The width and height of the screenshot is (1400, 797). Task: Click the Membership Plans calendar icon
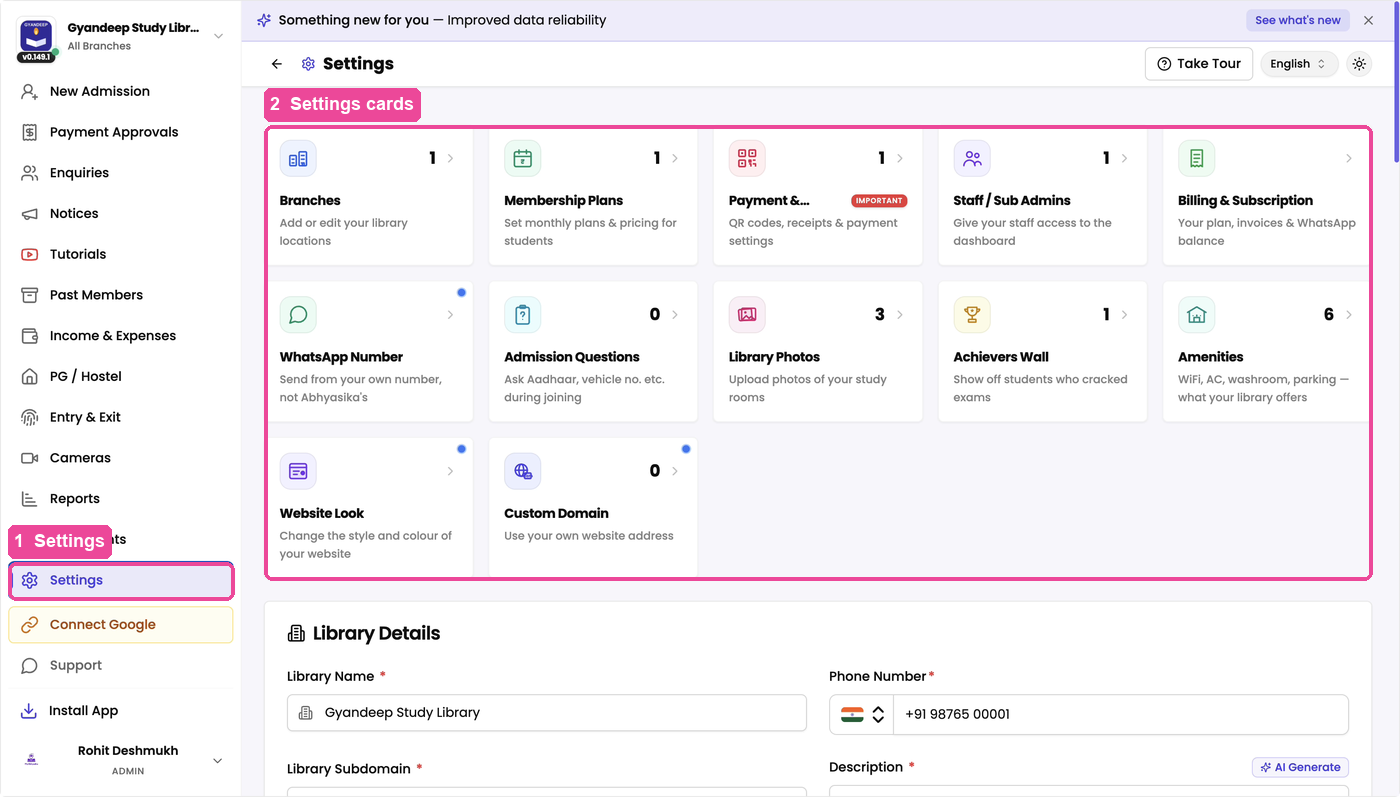(522, 158)
